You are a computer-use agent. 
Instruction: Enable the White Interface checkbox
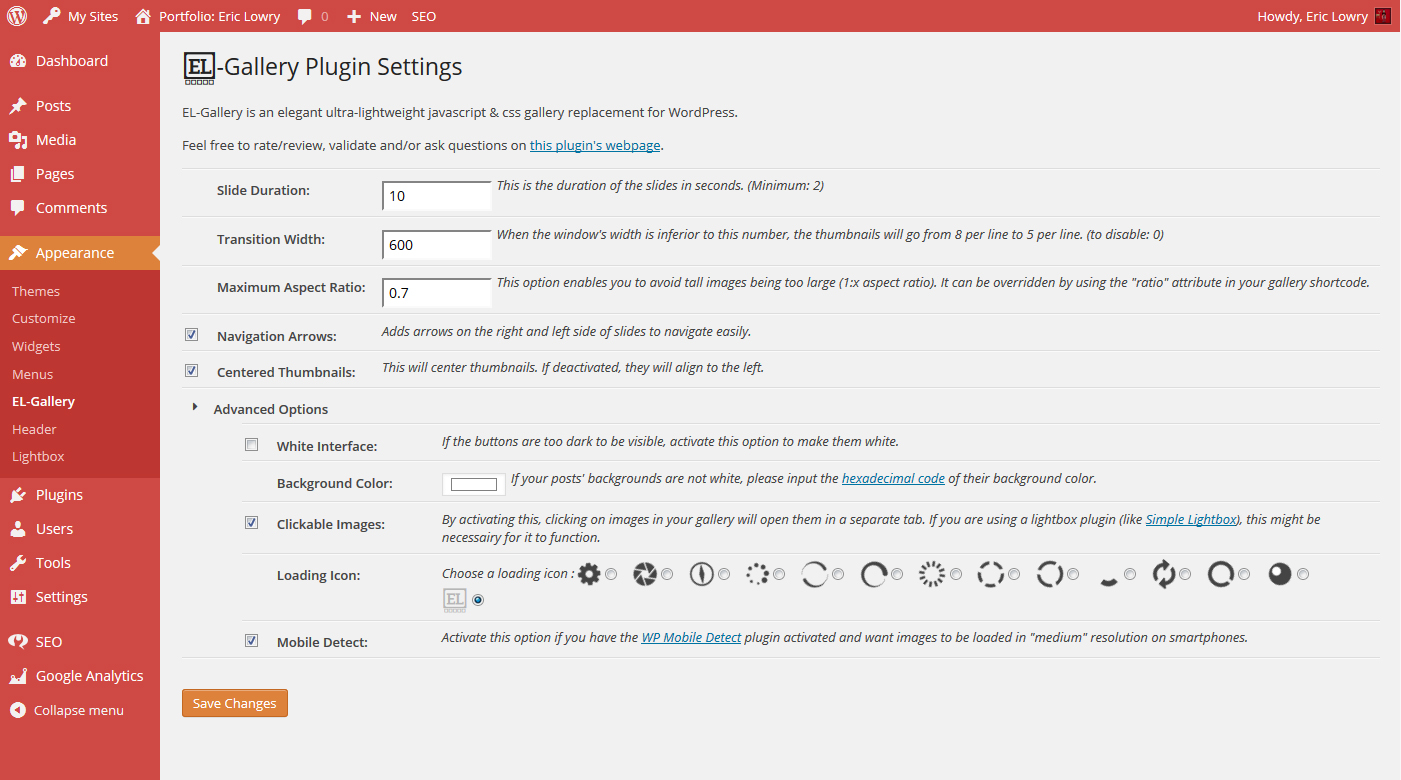(252, 445)
